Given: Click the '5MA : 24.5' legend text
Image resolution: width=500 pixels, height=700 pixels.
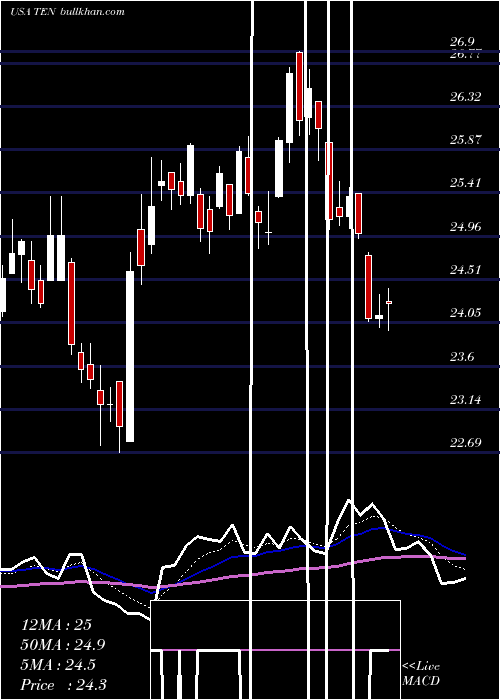Looking at the screenshot, I should [x=58, y=665].
